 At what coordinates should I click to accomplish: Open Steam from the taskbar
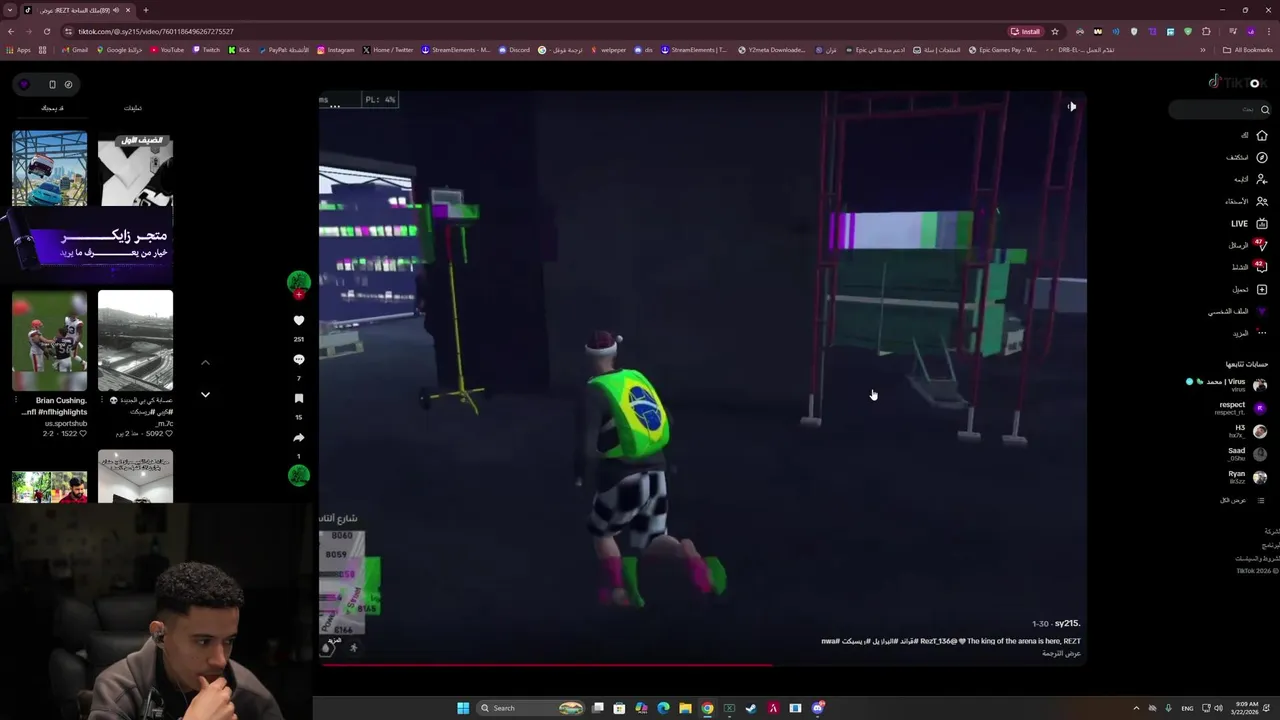[751, 708]
